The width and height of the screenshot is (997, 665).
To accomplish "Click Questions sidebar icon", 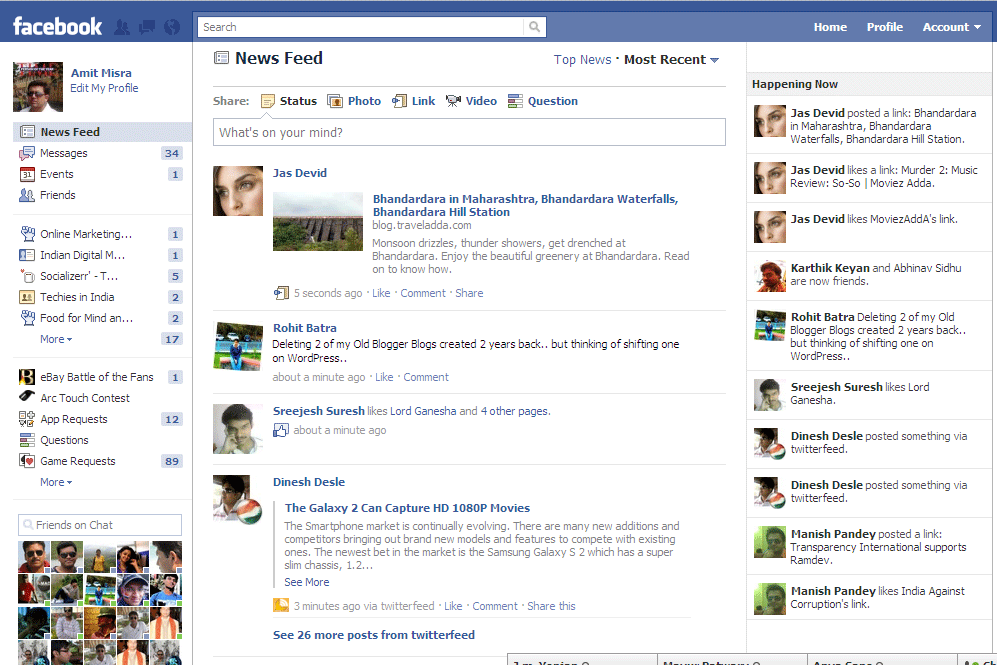I will coord(27,440).
